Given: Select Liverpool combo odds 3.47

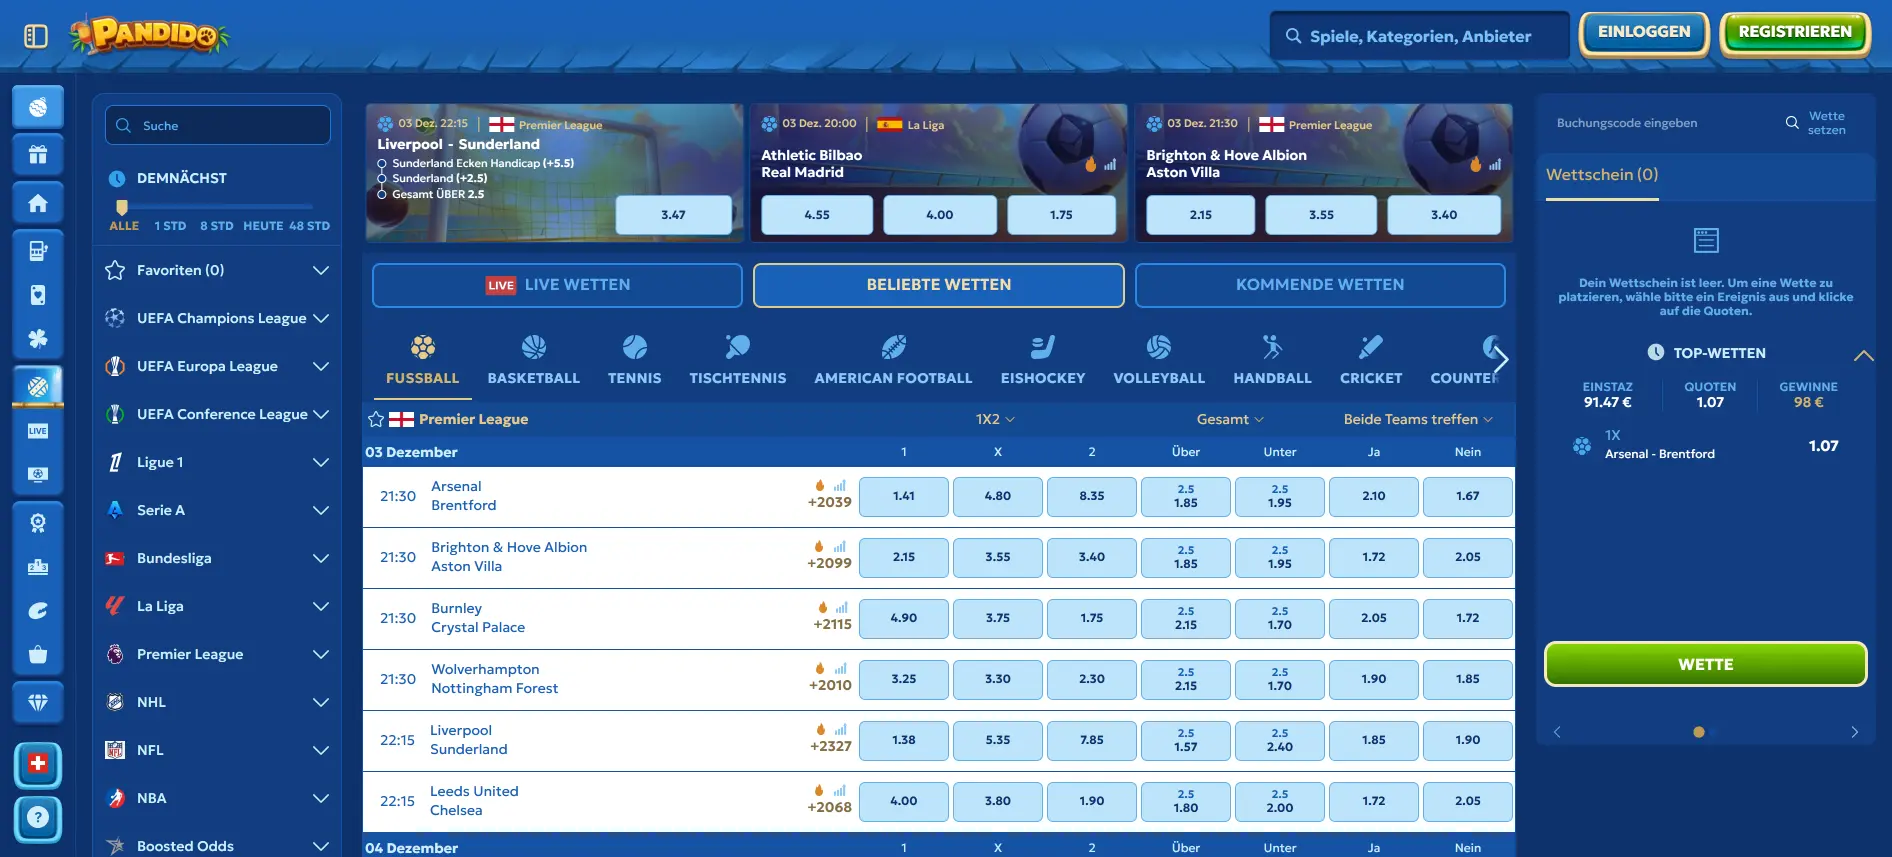Looking at the screenshot, I should tap(673, 215).
